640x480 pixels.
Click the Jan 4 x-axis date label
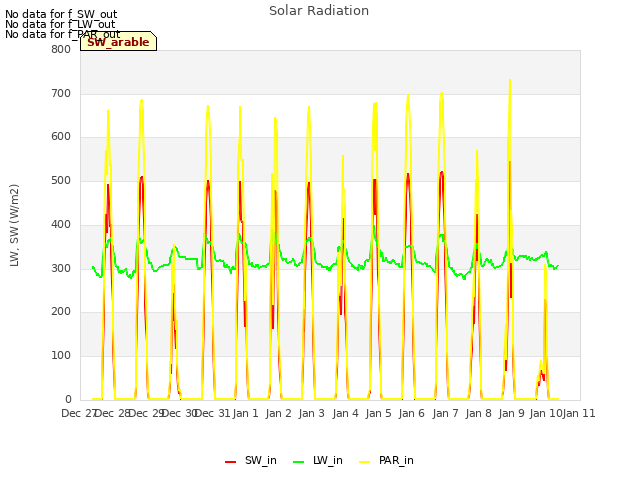(x=346, y=413)
